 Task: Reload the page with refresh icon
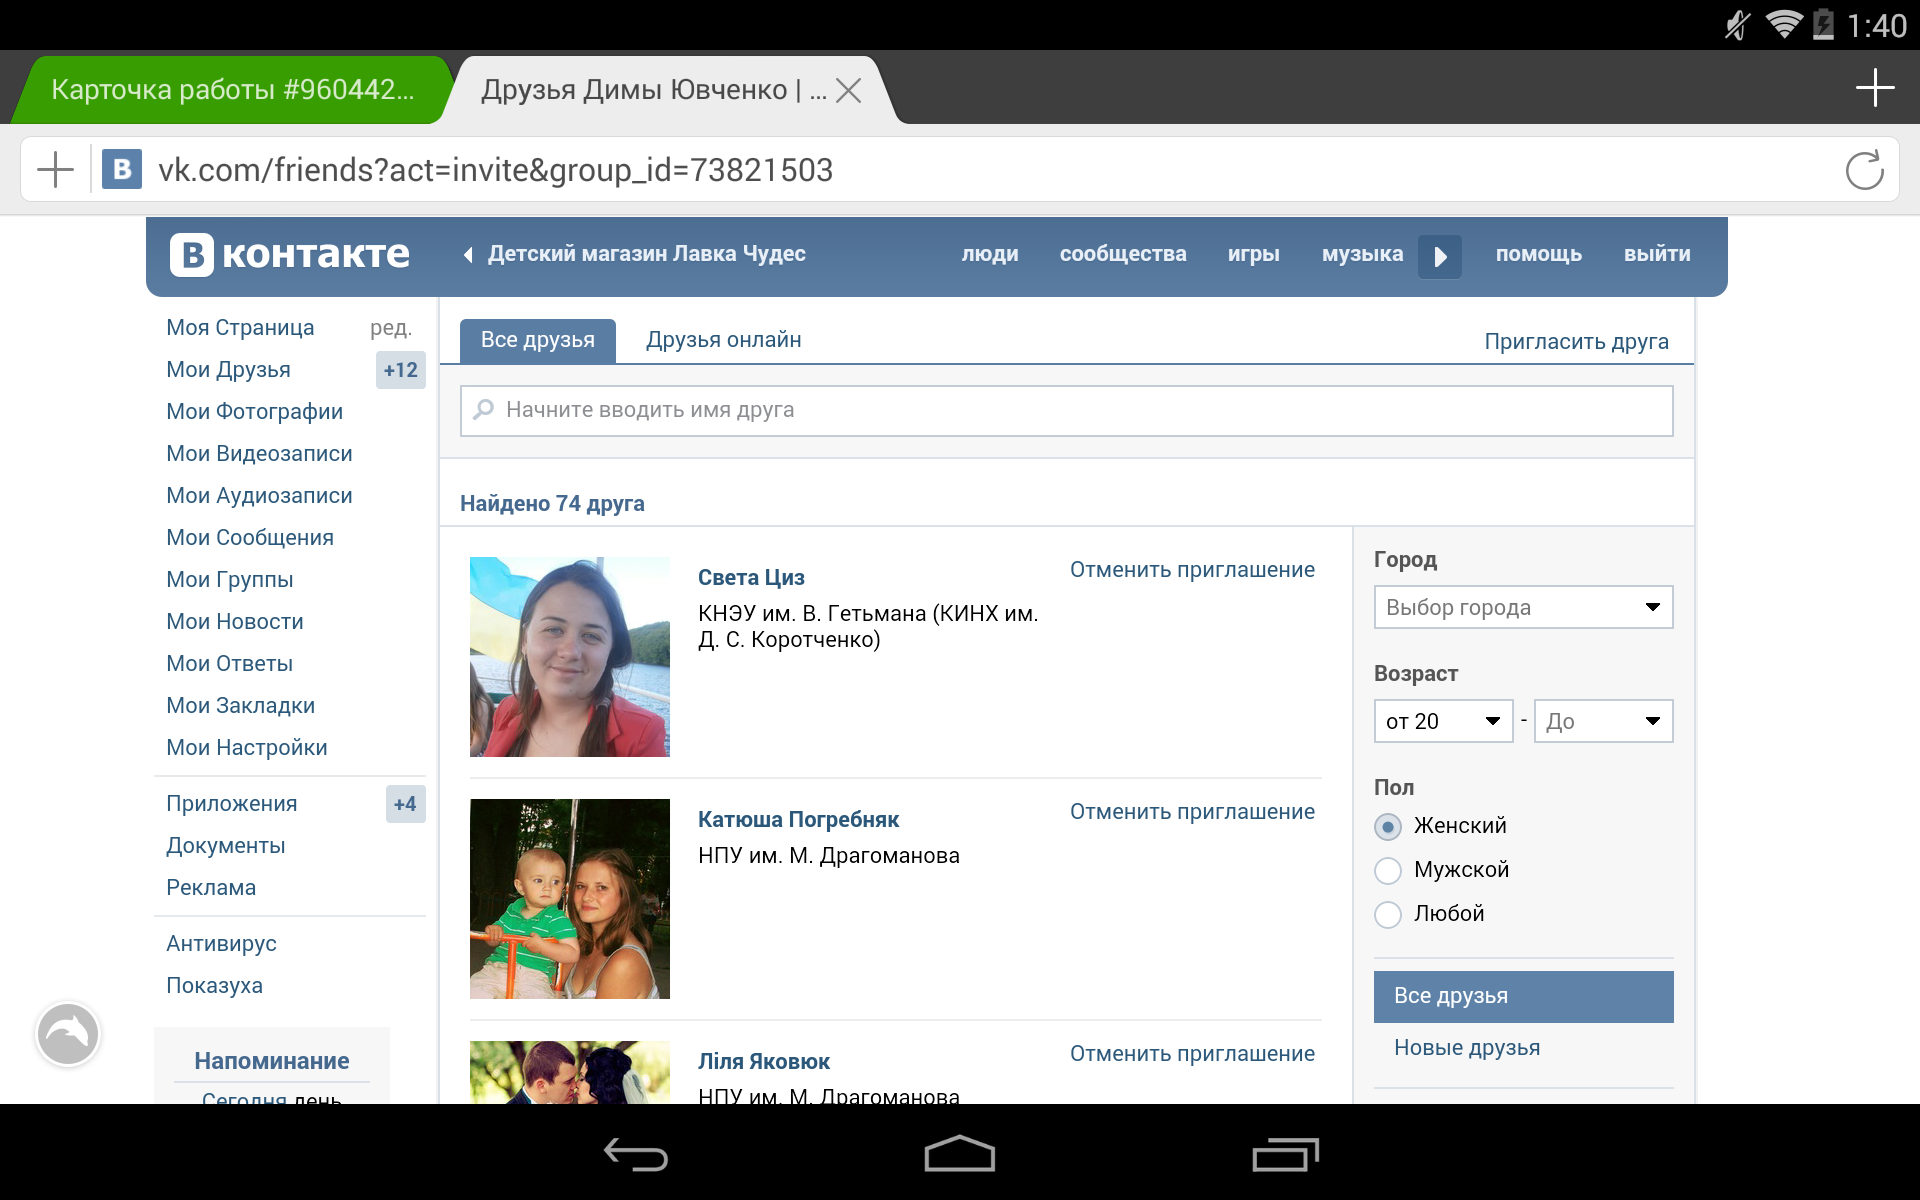coord(1864,170)
